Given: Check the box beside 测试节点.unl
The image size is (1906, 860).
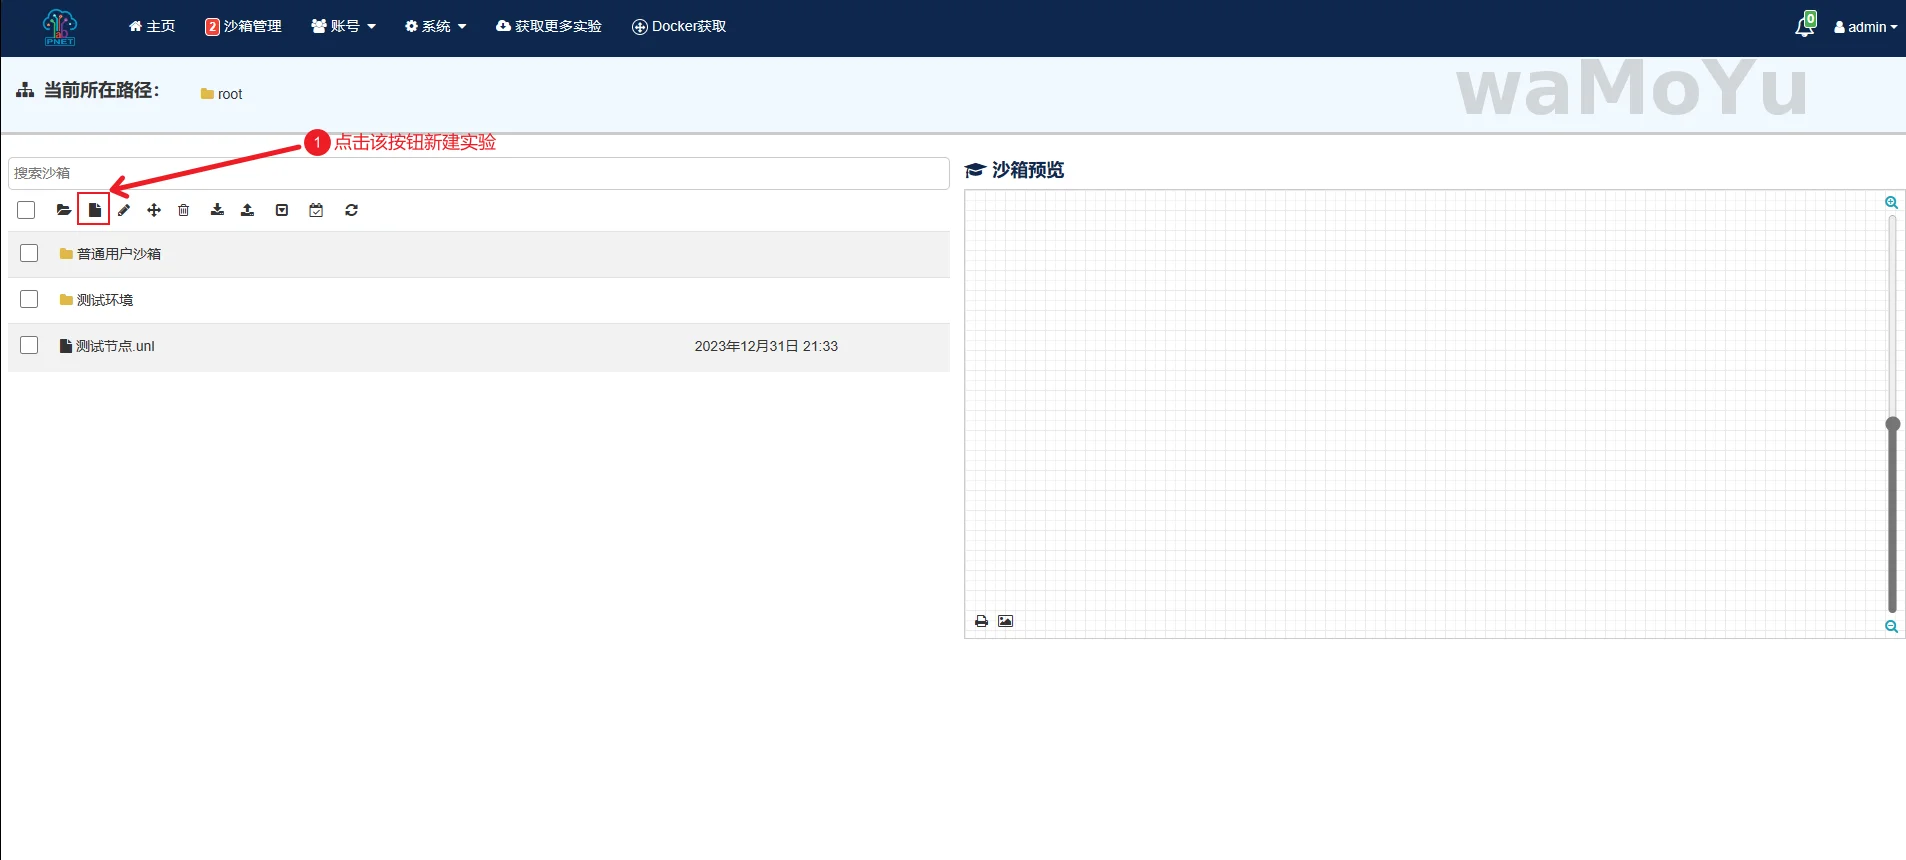Looking at the screenshot, I should [x=29, y=345].
